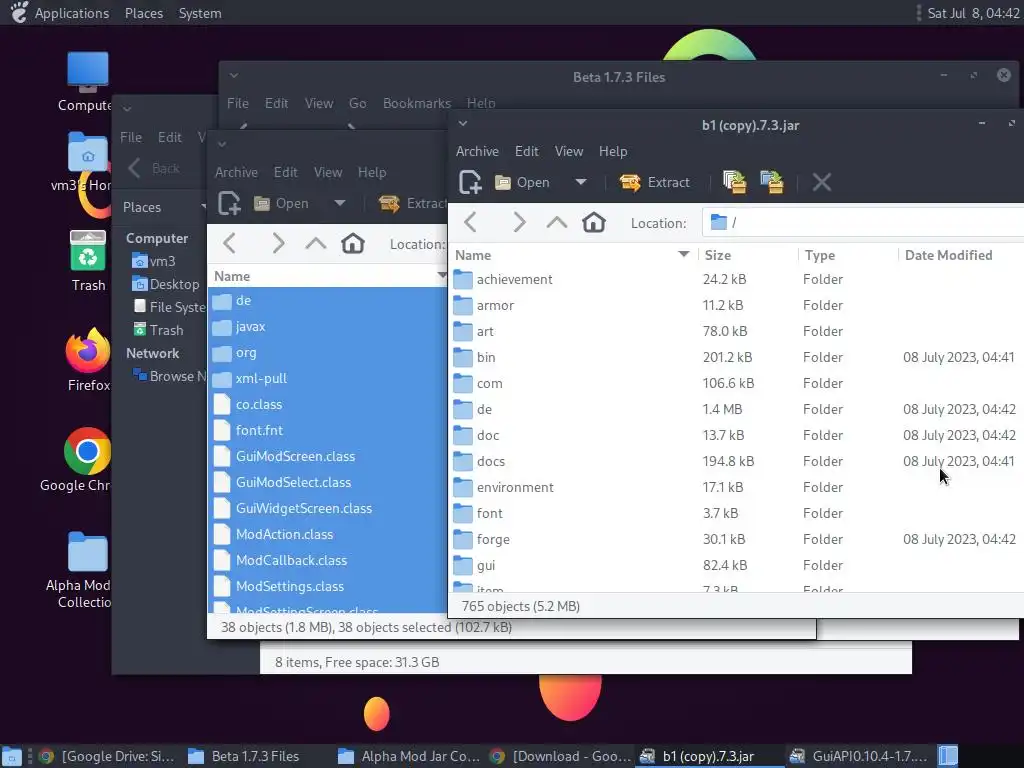
Task: Switch to Beta 1.7.3 Files taskbar item
Action: 244,756
